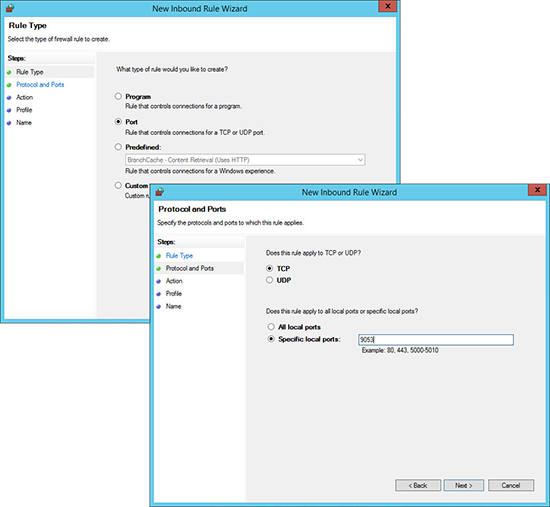This screenshot has height=507, width=550.
Task: Select the Custom rule radio button
Action: tap(118, 185)
